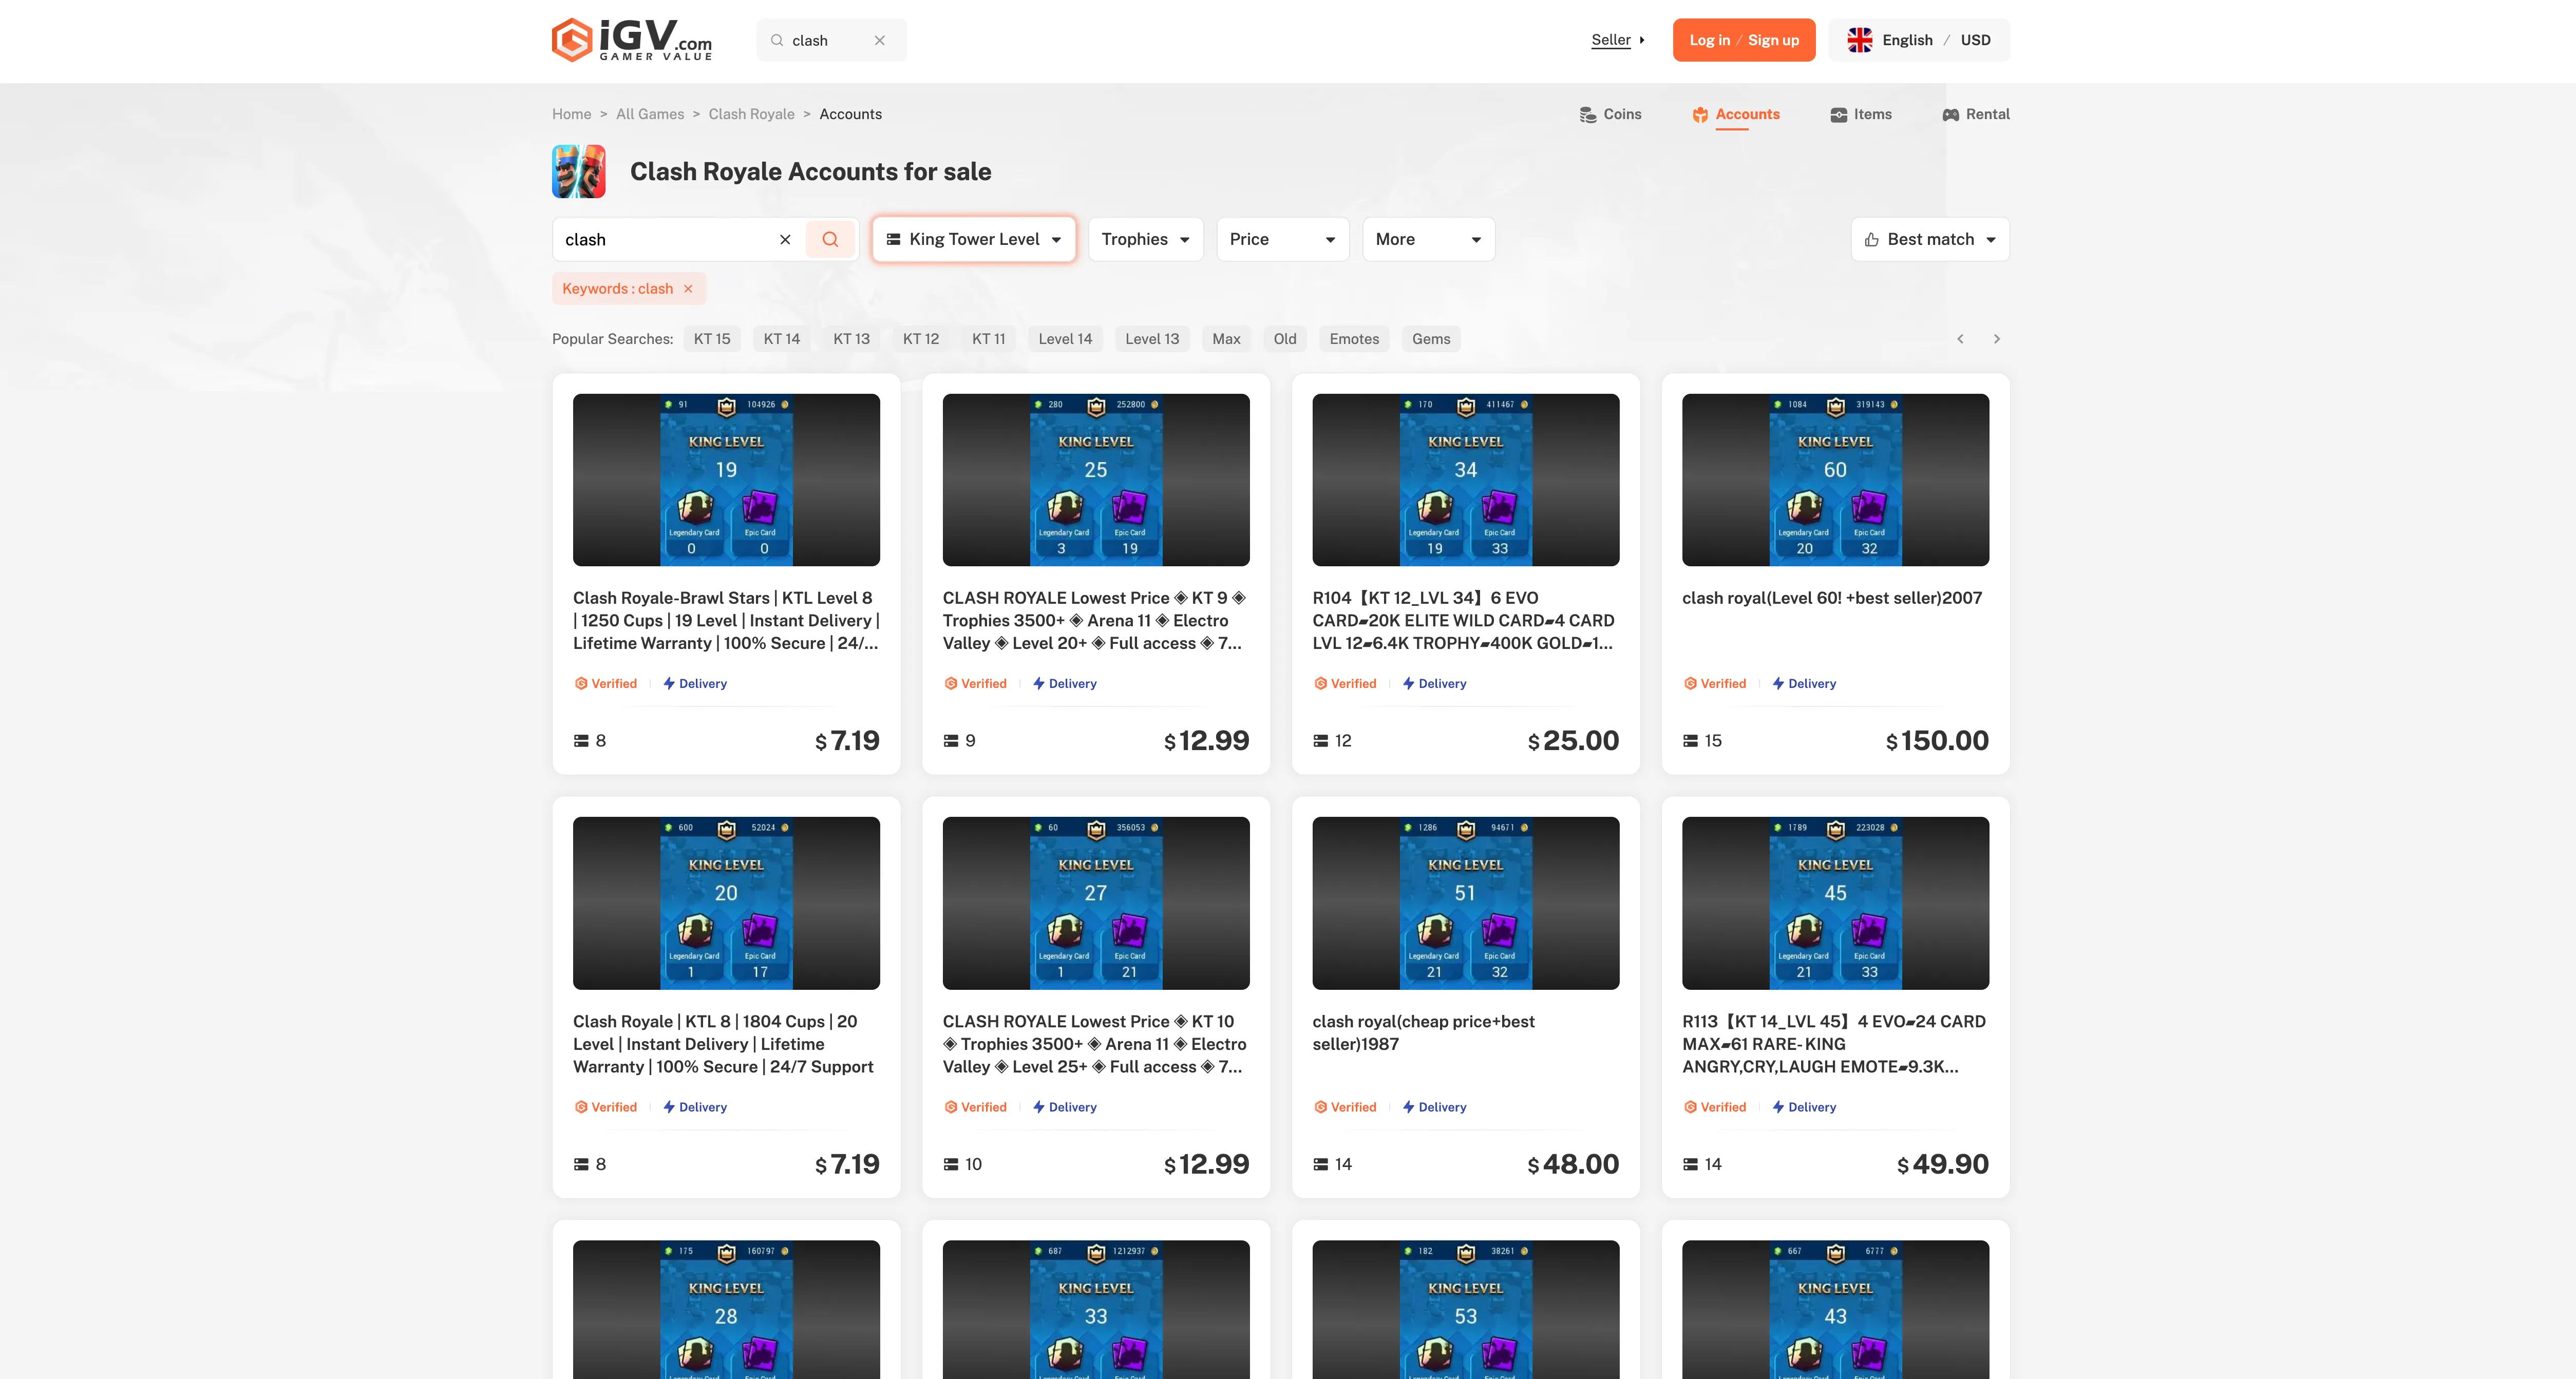This screenshot has width=2576, height=1379.
Task: Click the All Games breadcrumb link
Action: [650, 114]
